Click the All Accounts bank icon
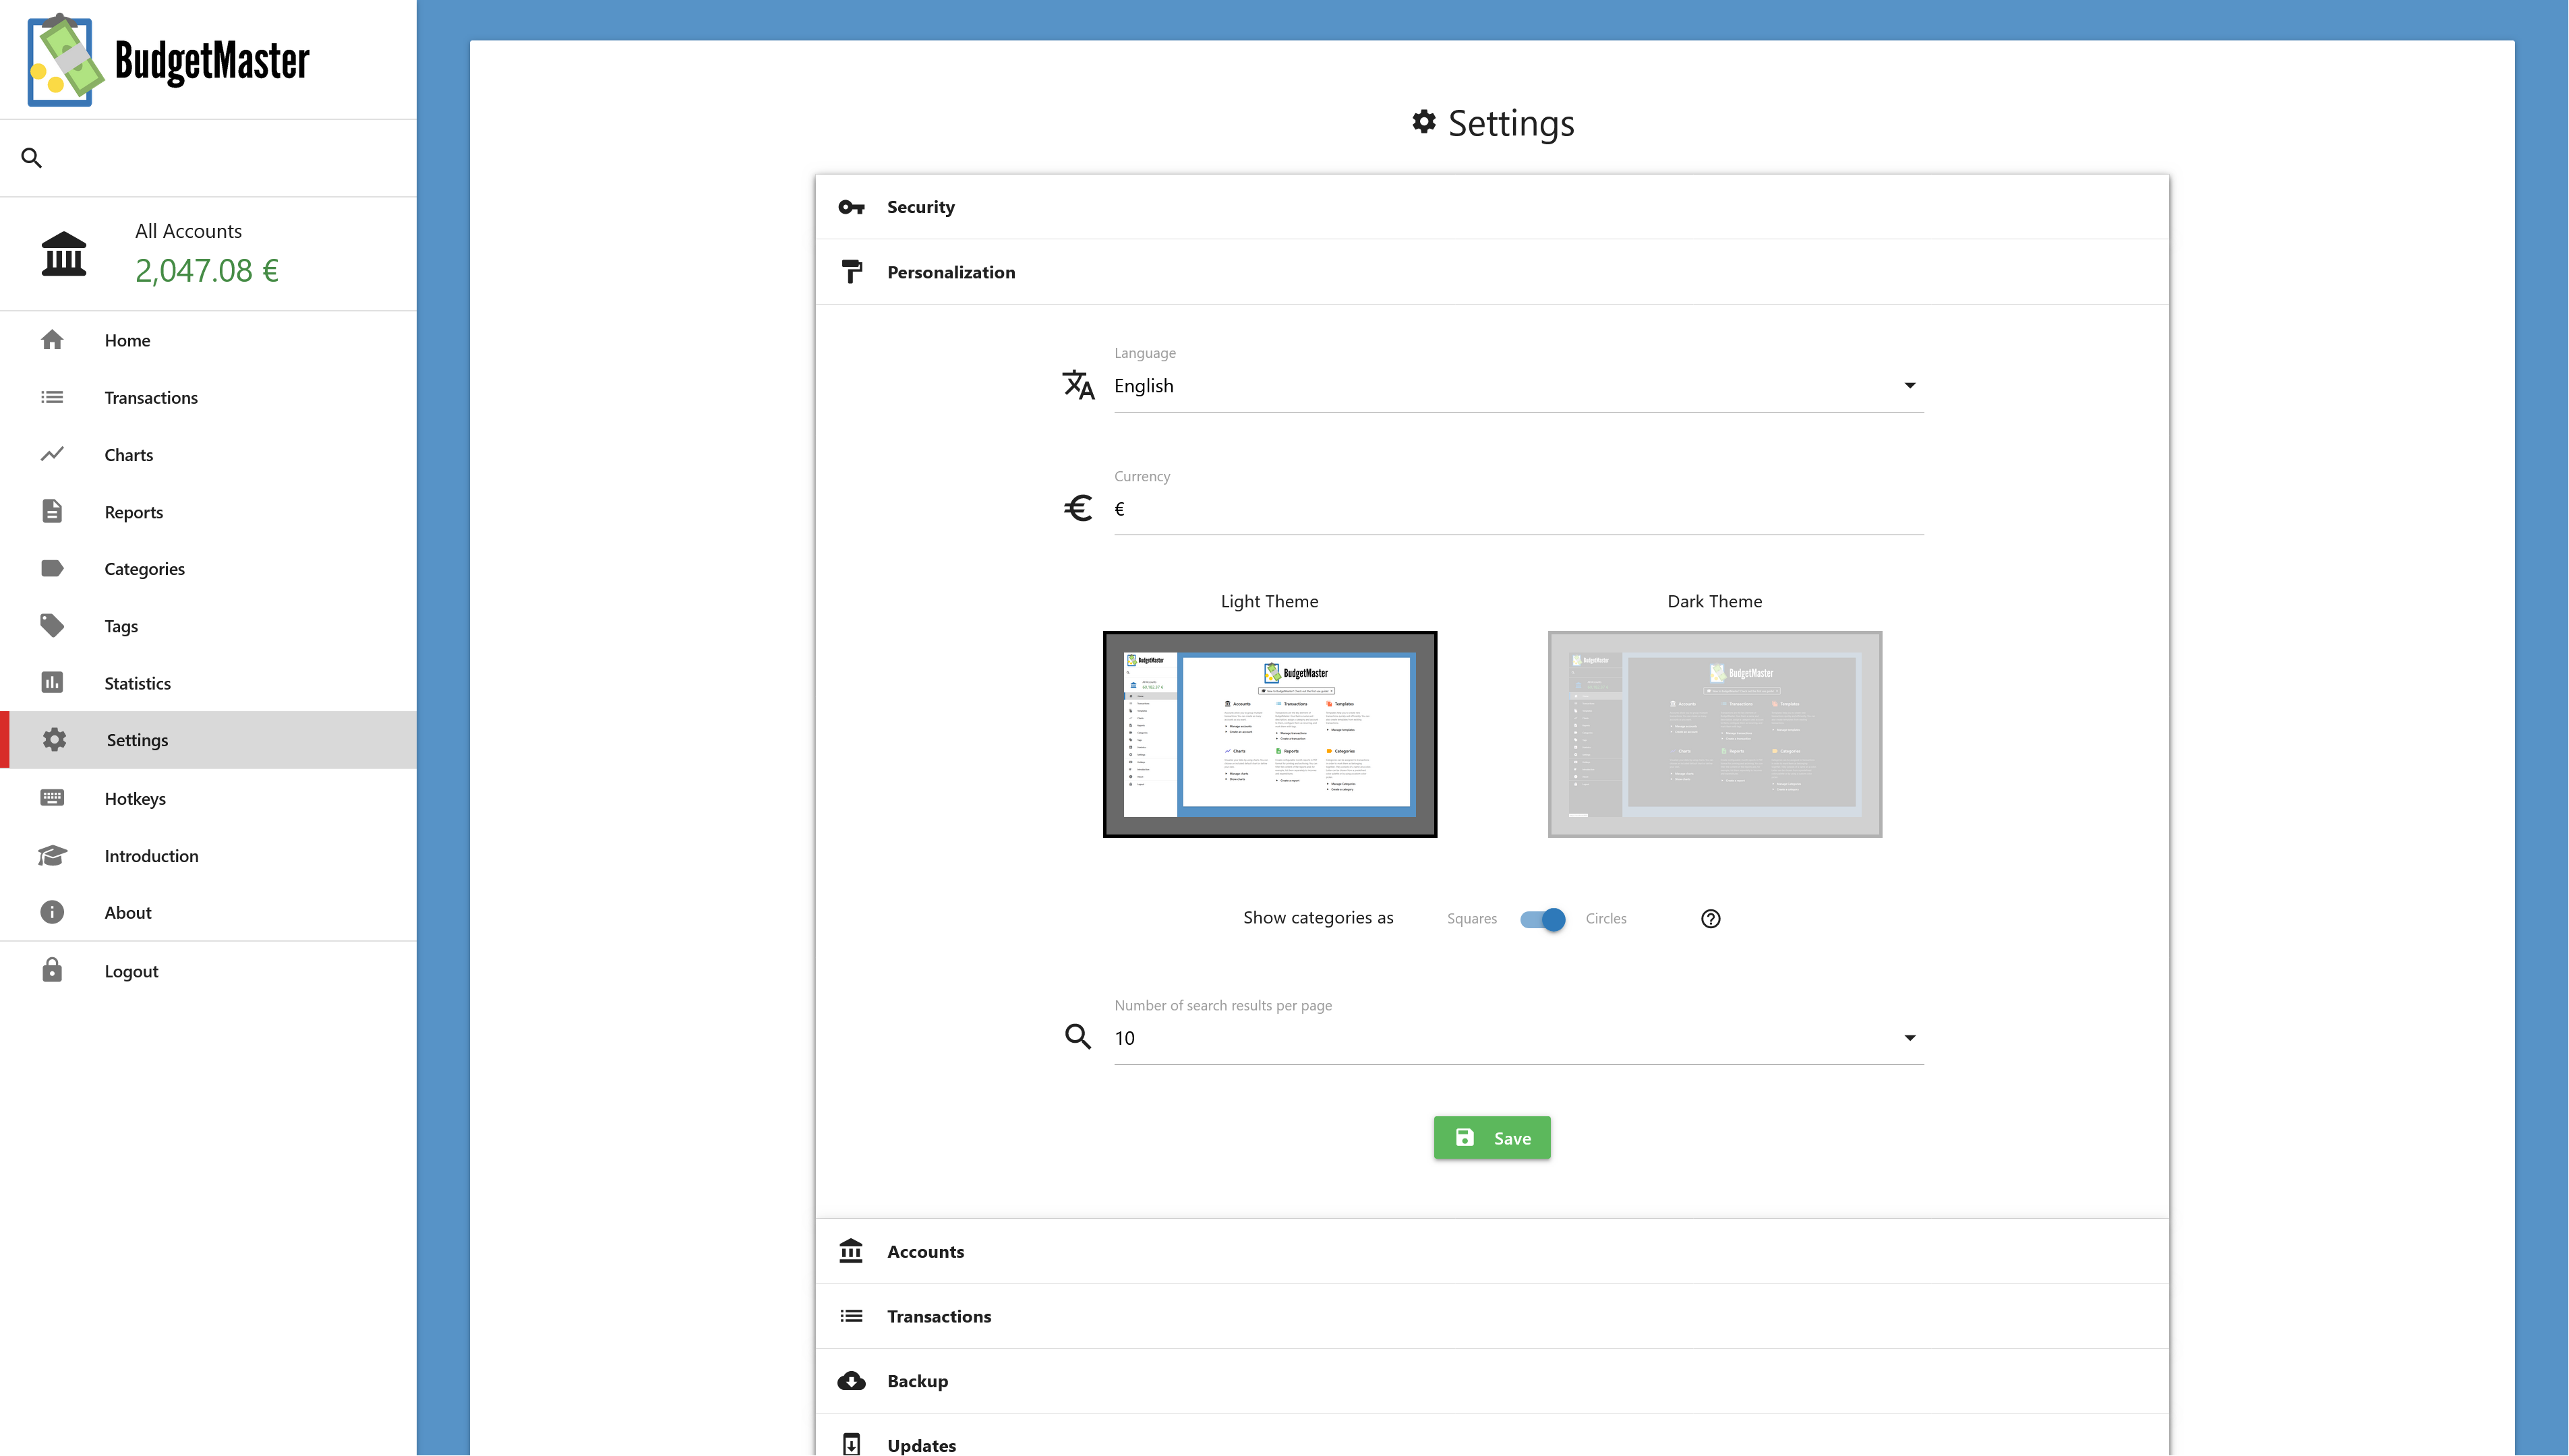2569x1456 pixels. point(64,254)
